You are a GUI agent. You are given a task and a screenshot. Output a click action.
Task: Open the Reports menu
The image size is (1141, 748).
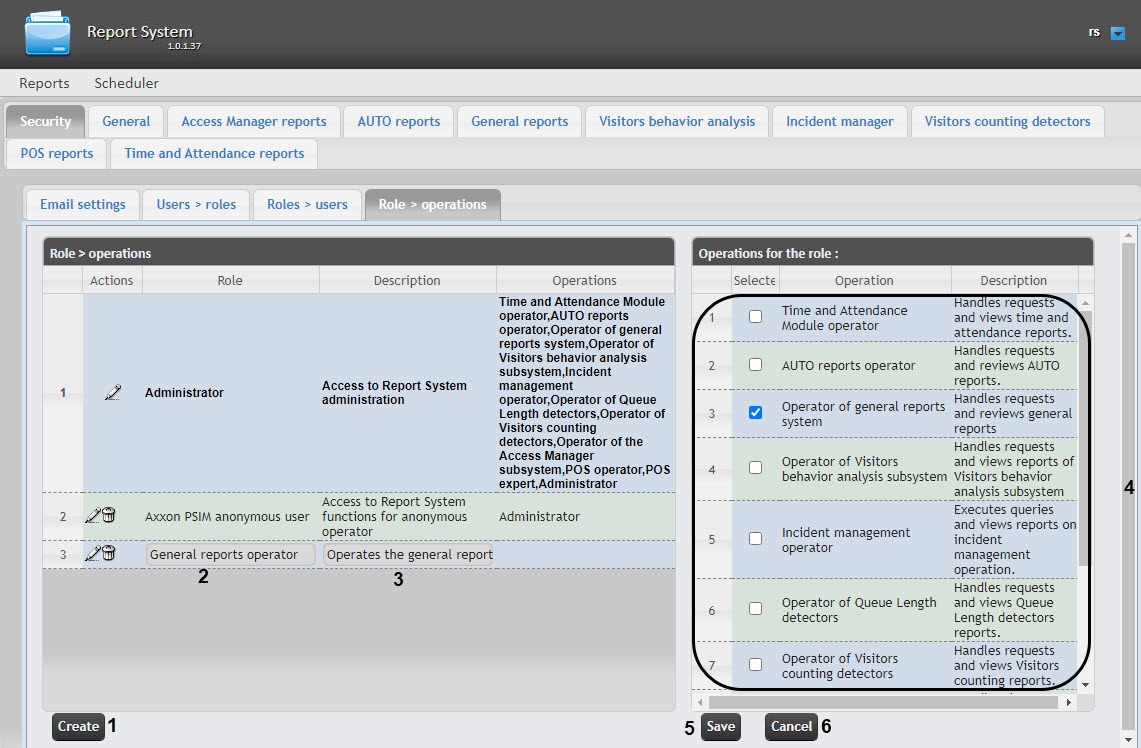coord(44,83)
